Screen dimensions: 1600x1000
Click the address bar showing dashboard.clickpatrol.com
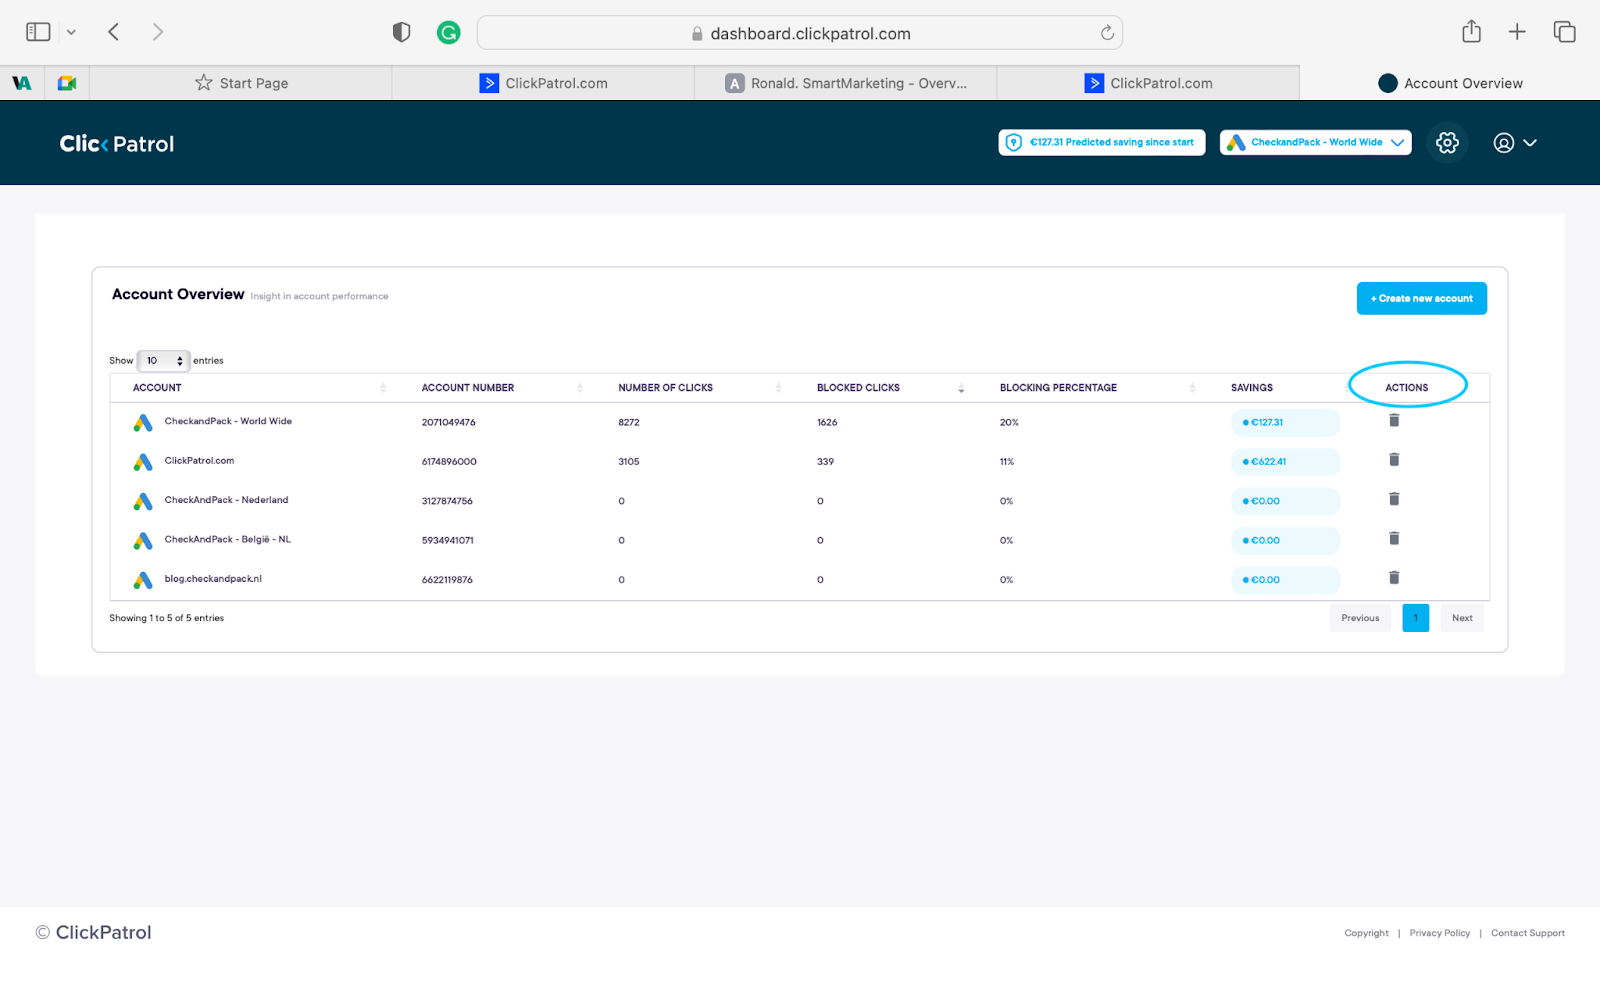[x=800, y=33]
